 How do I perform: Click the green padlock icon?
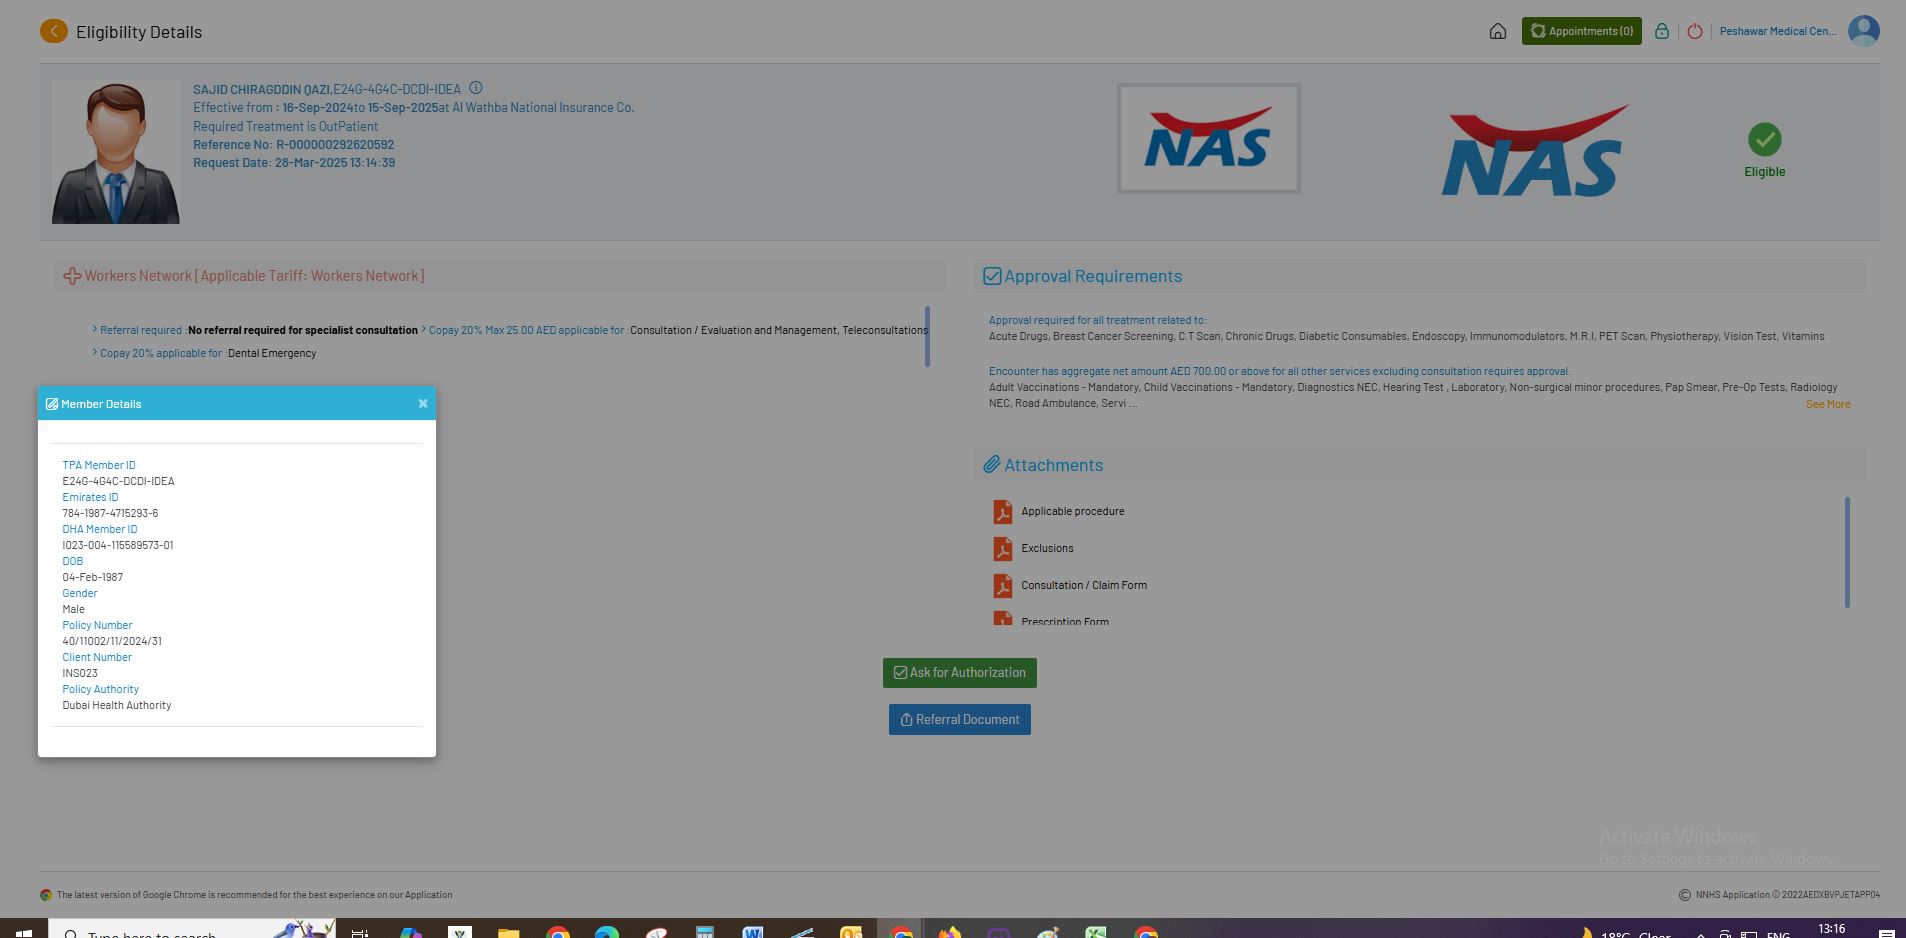1661,31
